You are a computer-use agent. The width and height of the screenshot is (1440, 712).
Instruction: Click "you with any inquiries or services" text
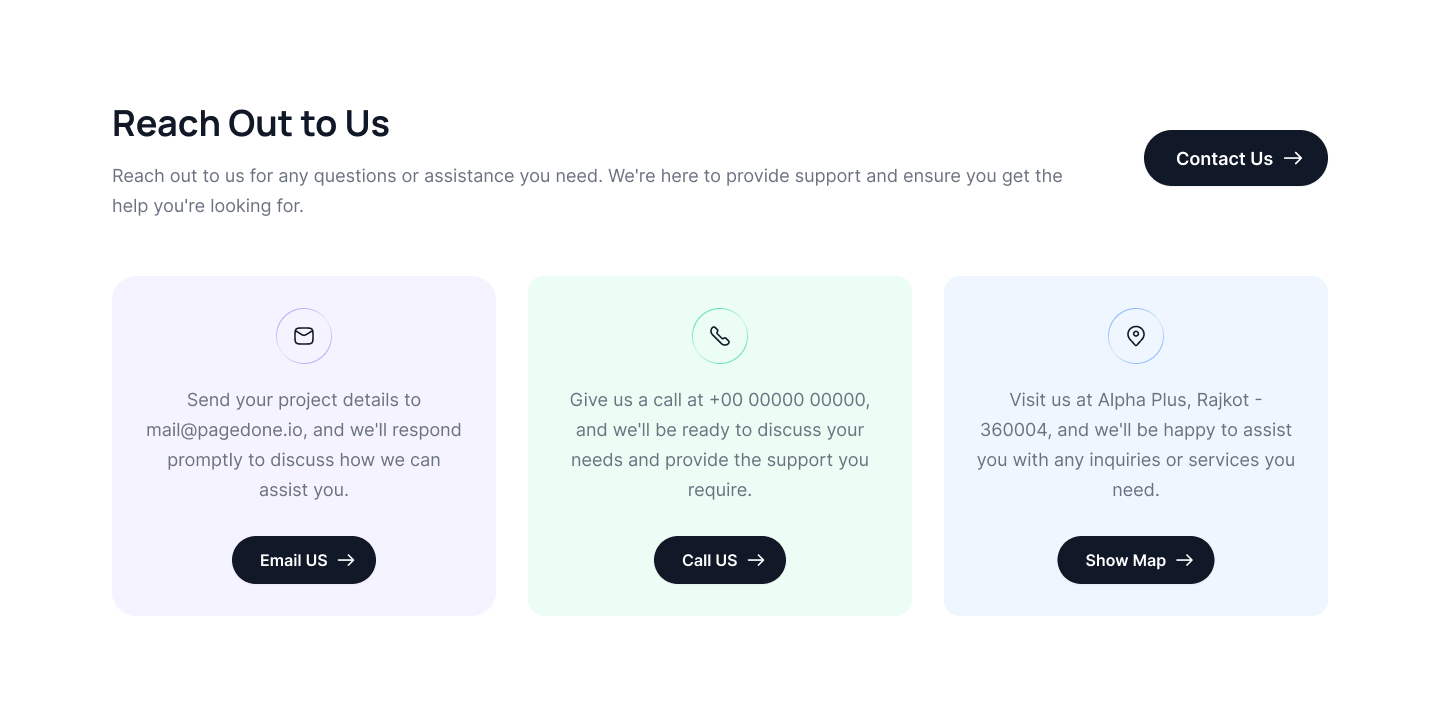point(1120,460)
